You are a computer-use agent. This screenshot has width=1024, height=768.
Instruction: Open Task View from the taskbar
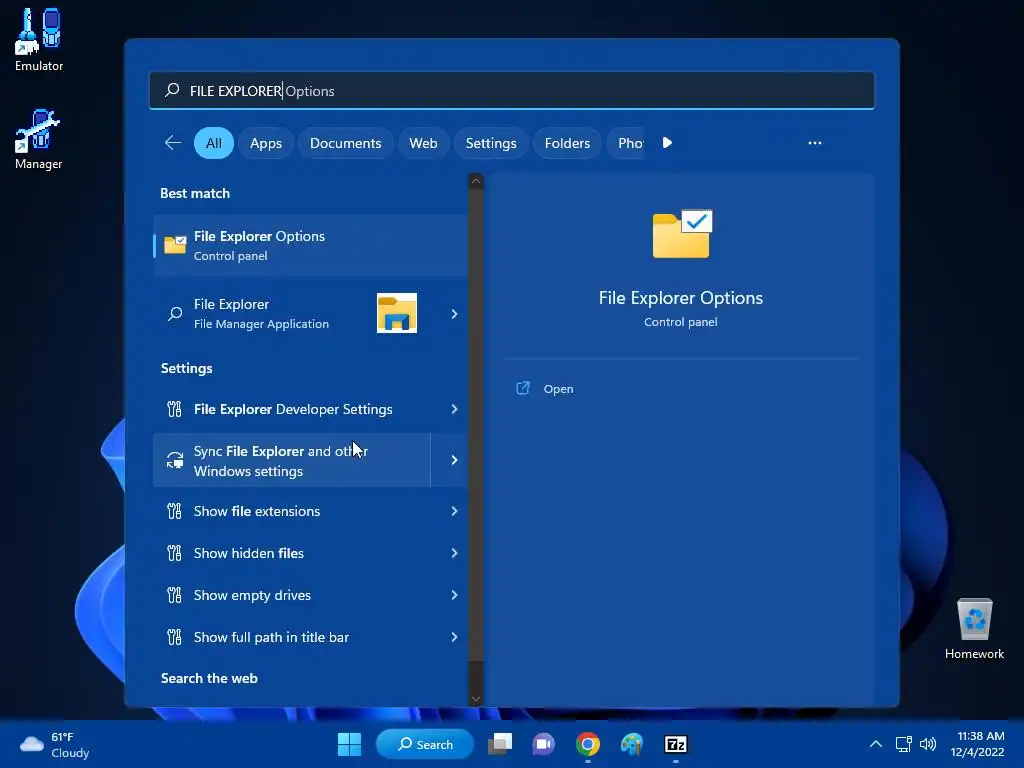pyautogui.click(x=500, y=744)
